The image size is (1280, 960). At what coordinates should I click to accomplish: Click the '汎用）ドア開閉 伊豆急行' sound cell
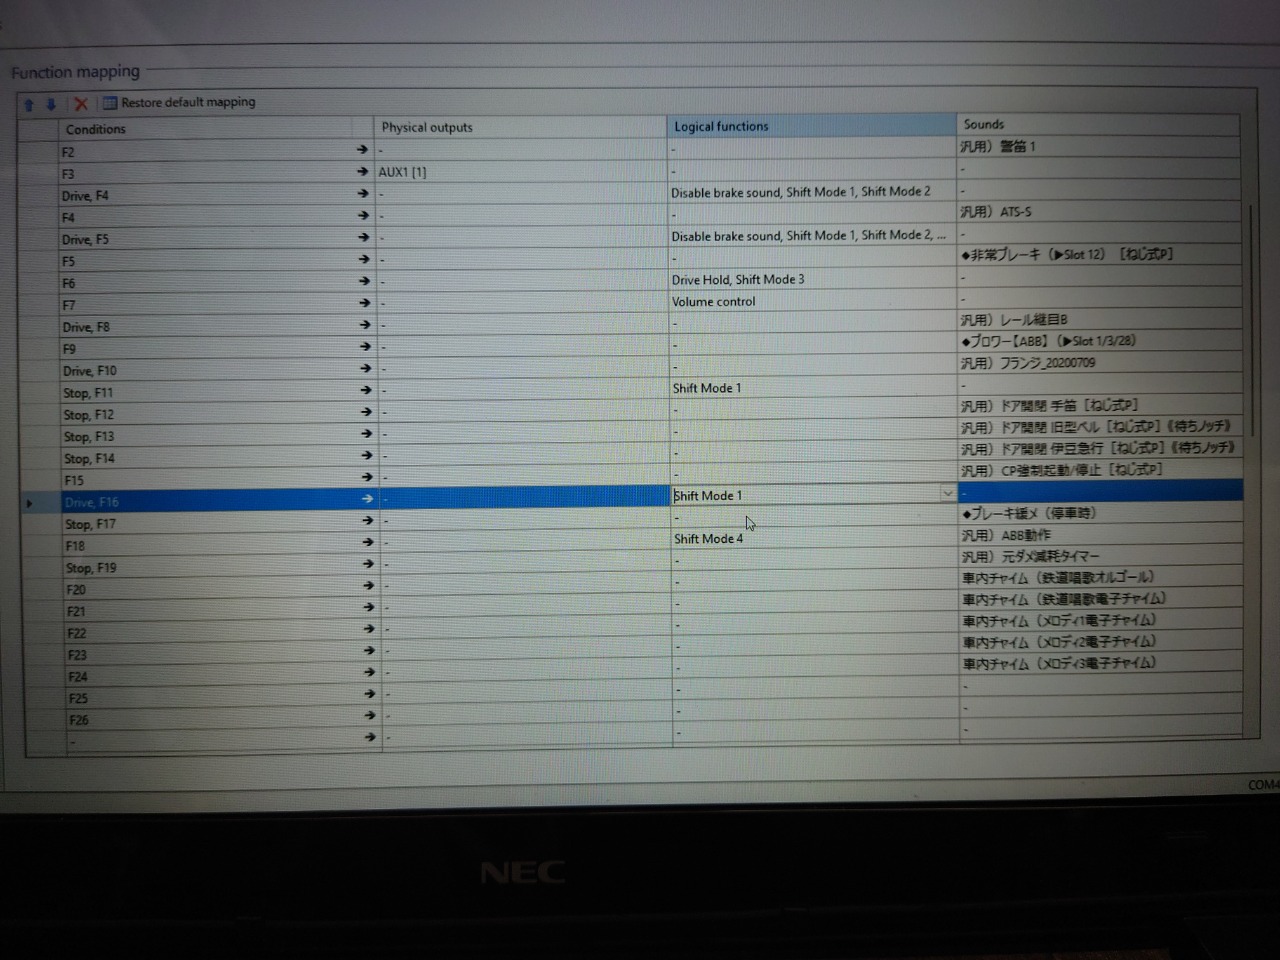(x=1099, y=449)
